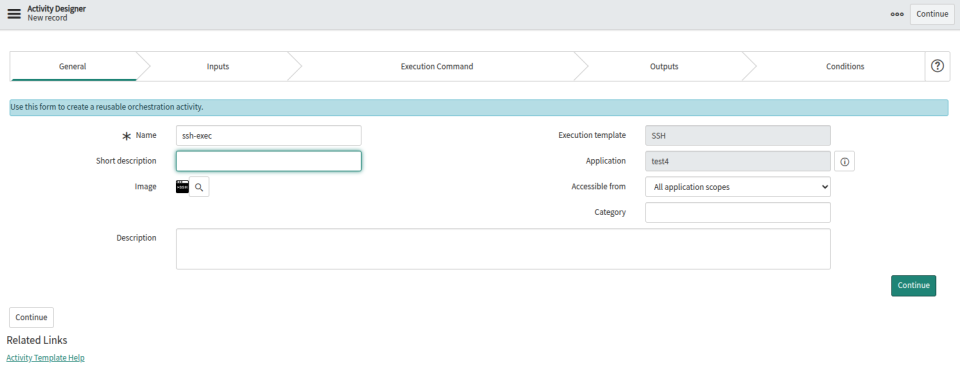Viewport: 960px width, 367px height.
Task: Click the Description text area
Action: 503,249
